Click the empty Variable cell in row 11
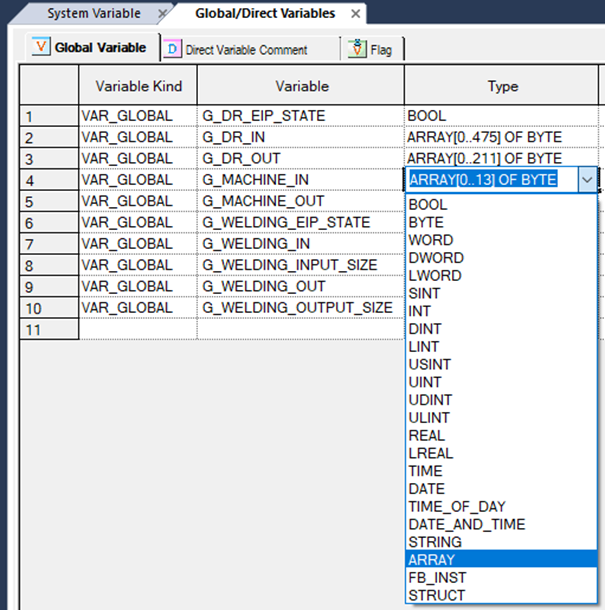The image size is (605, 610). pos(300,329)
